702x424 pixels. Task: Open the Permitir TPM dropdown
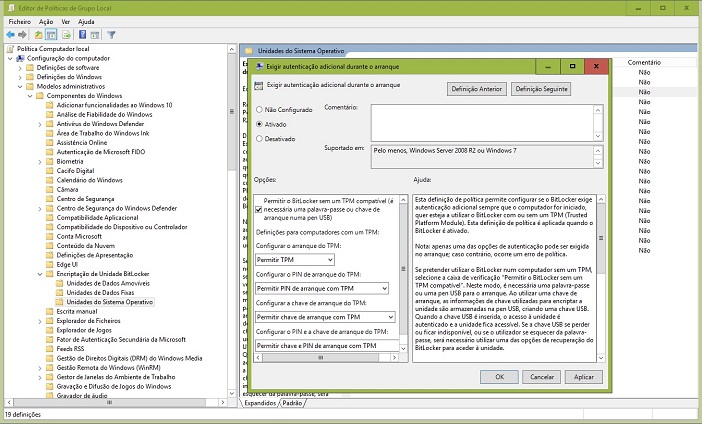295,260
